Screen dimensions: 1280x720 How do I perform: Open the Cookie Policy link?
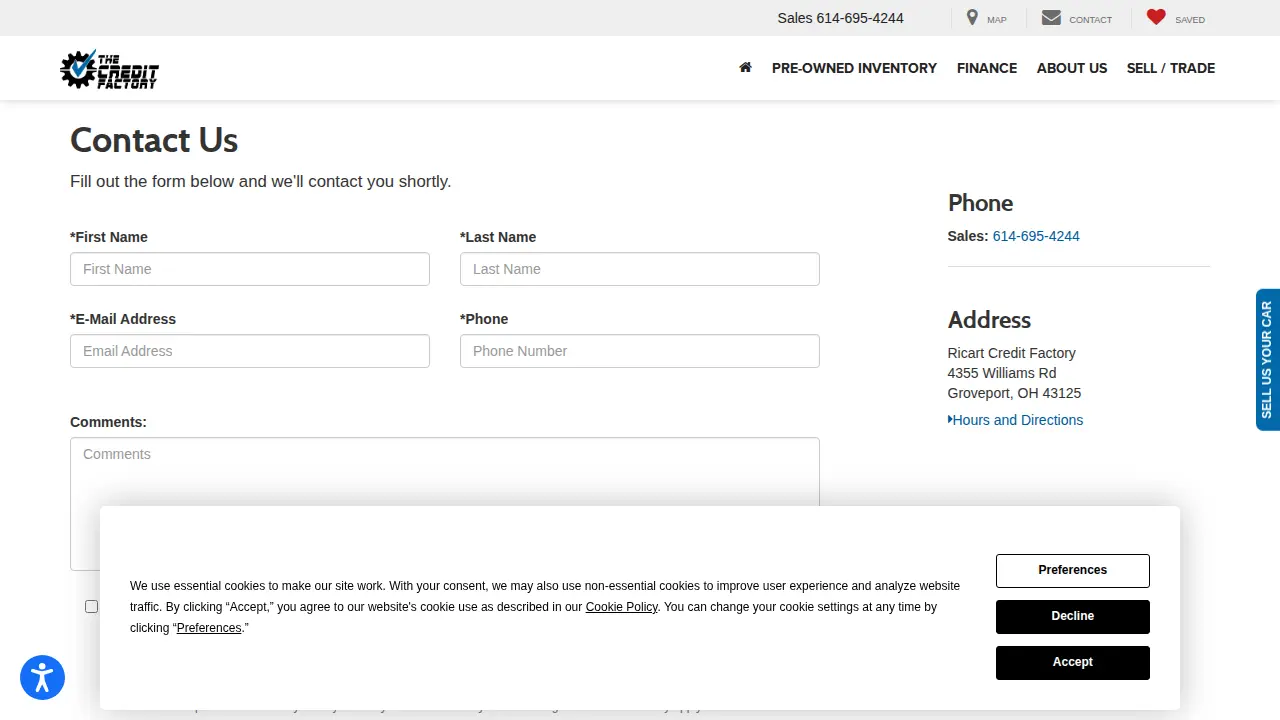coord(621,607)
